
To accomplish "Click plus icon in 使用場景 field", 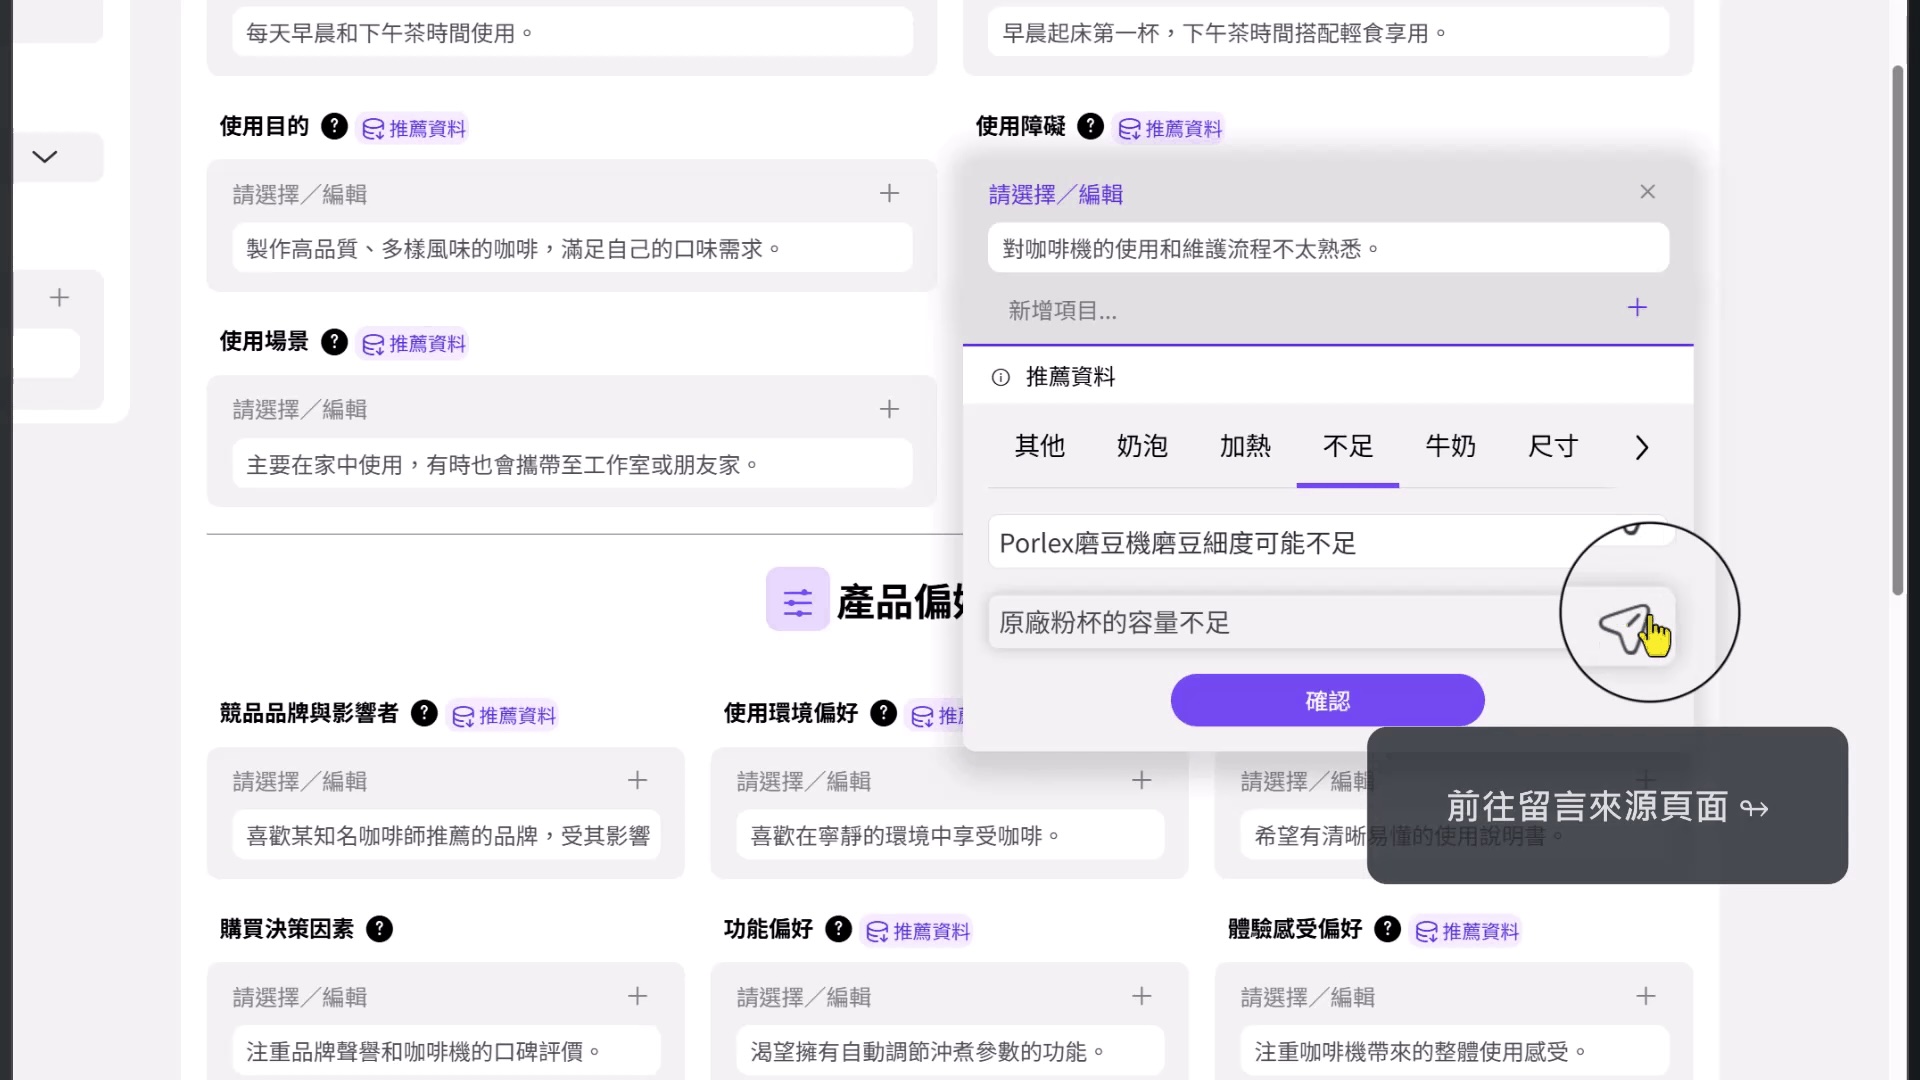I will 889,409.
